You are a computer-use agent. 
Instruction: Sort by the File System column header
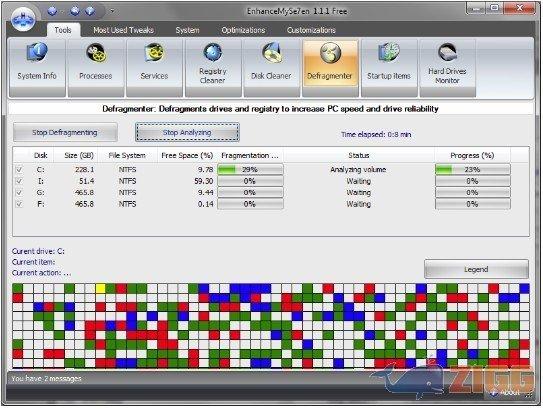(127, 155)
